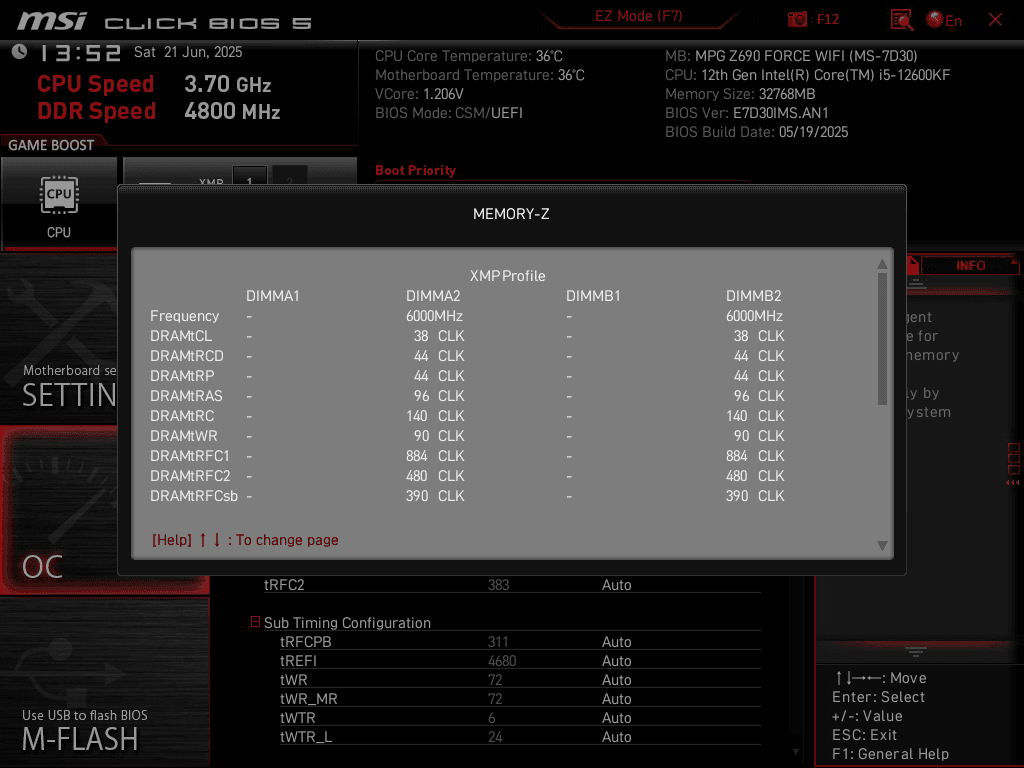Change language via the En globe icon
1024x768 pixels.
(944, 20)
